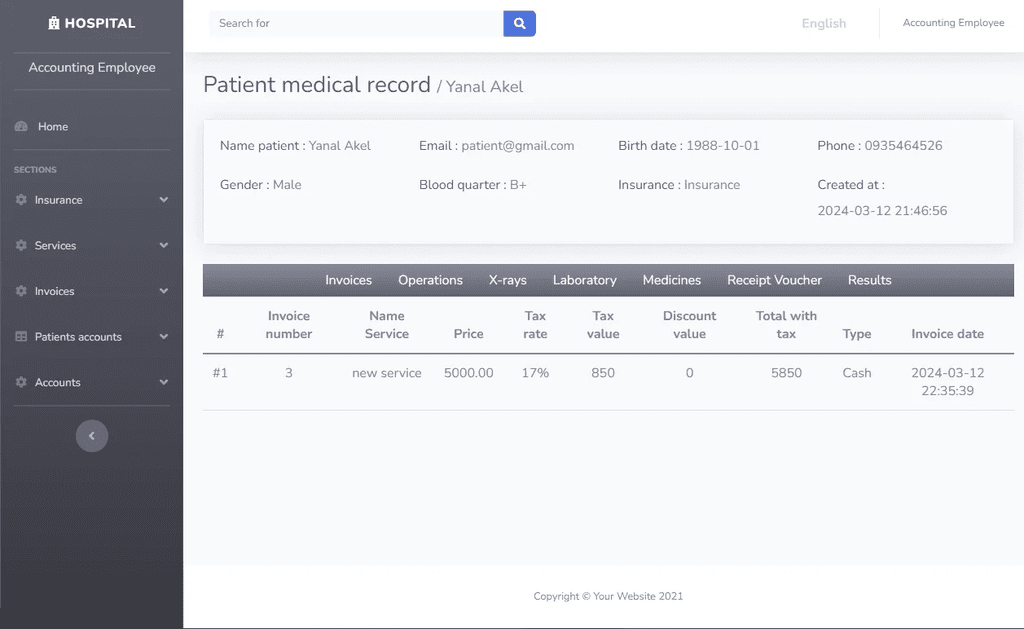Switch to the Operations tab
The width and height of the screenshot is (1024, 629).
(x=430, y=280)
